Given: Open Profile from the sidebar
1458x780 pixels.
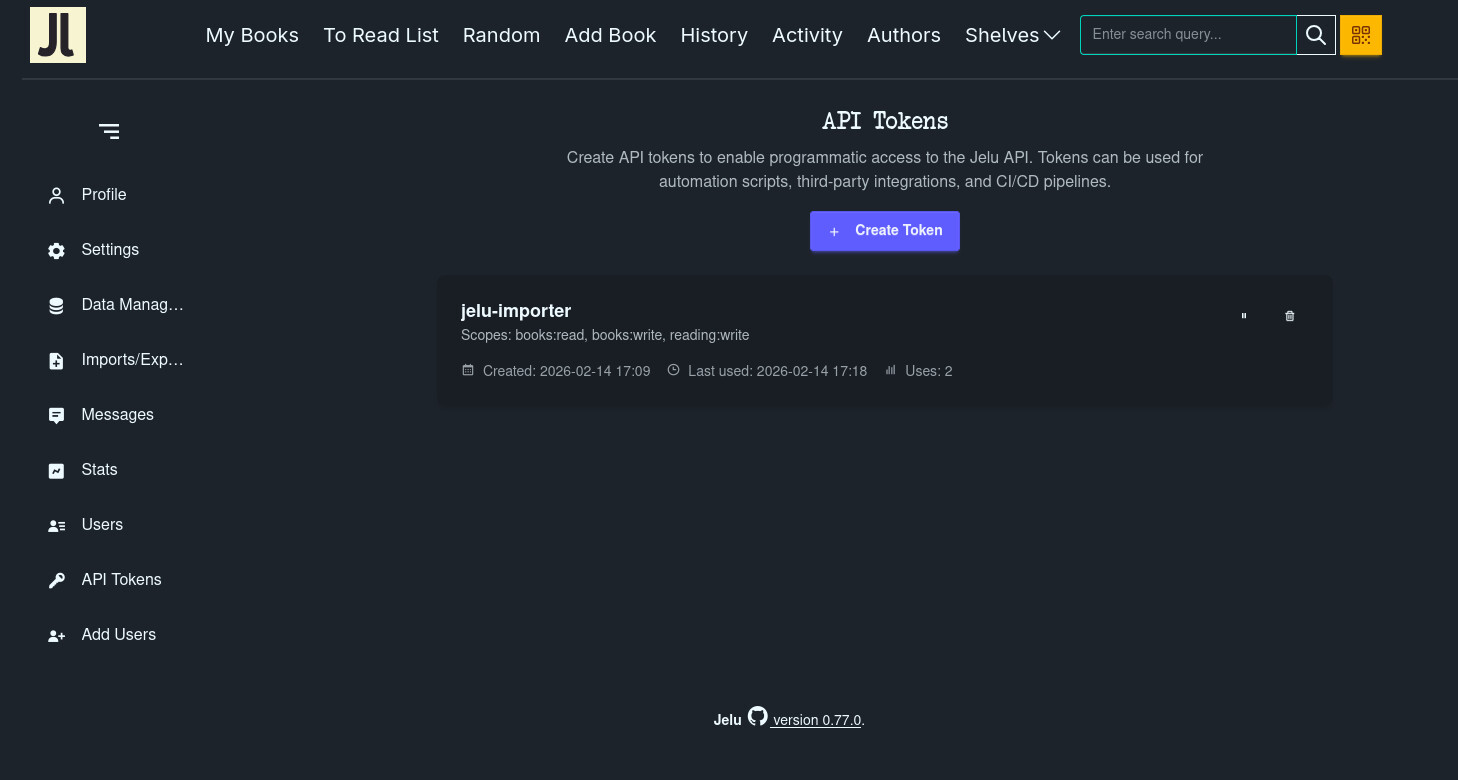Looking at the screenshot, I should pos(103,195).
